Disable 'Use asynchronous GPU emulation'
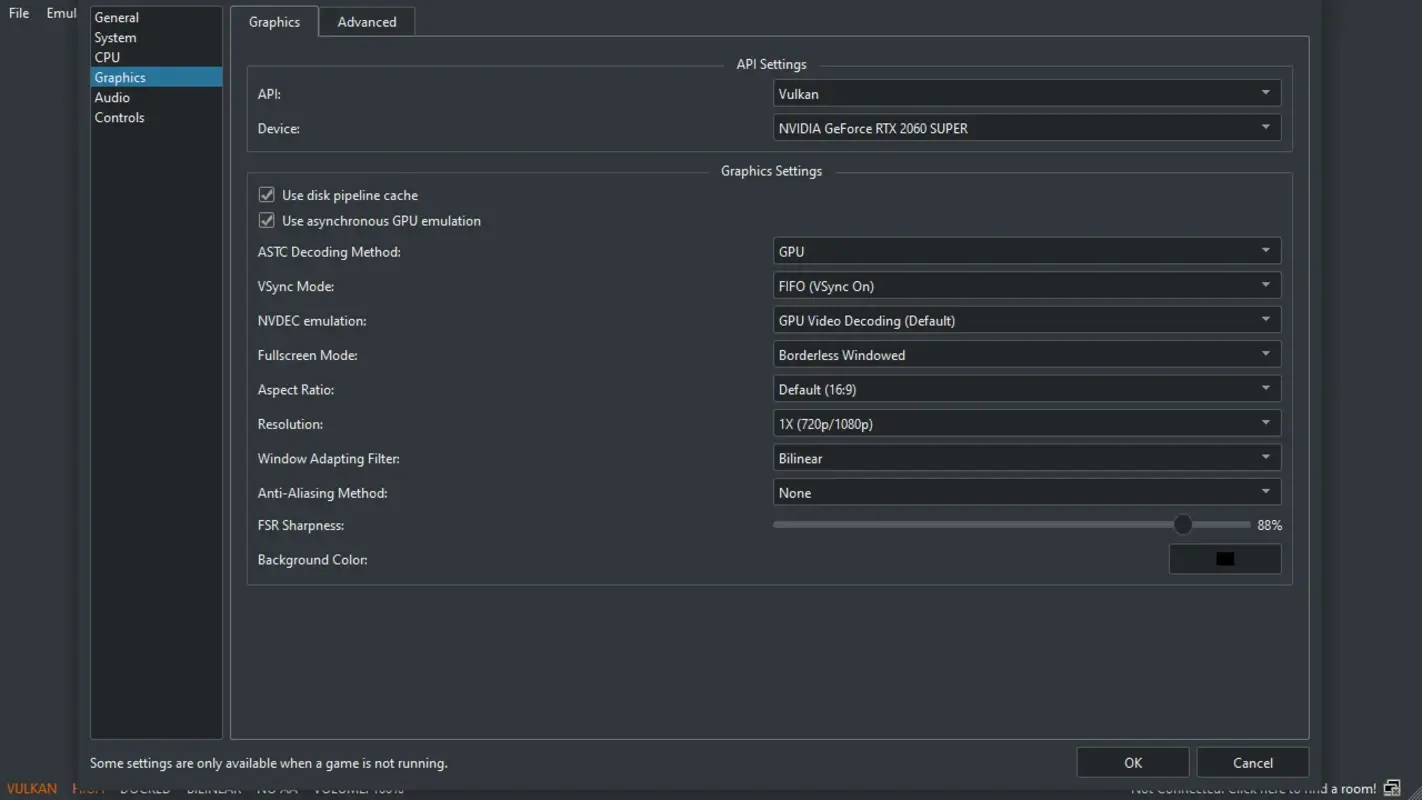 (266, 220)
